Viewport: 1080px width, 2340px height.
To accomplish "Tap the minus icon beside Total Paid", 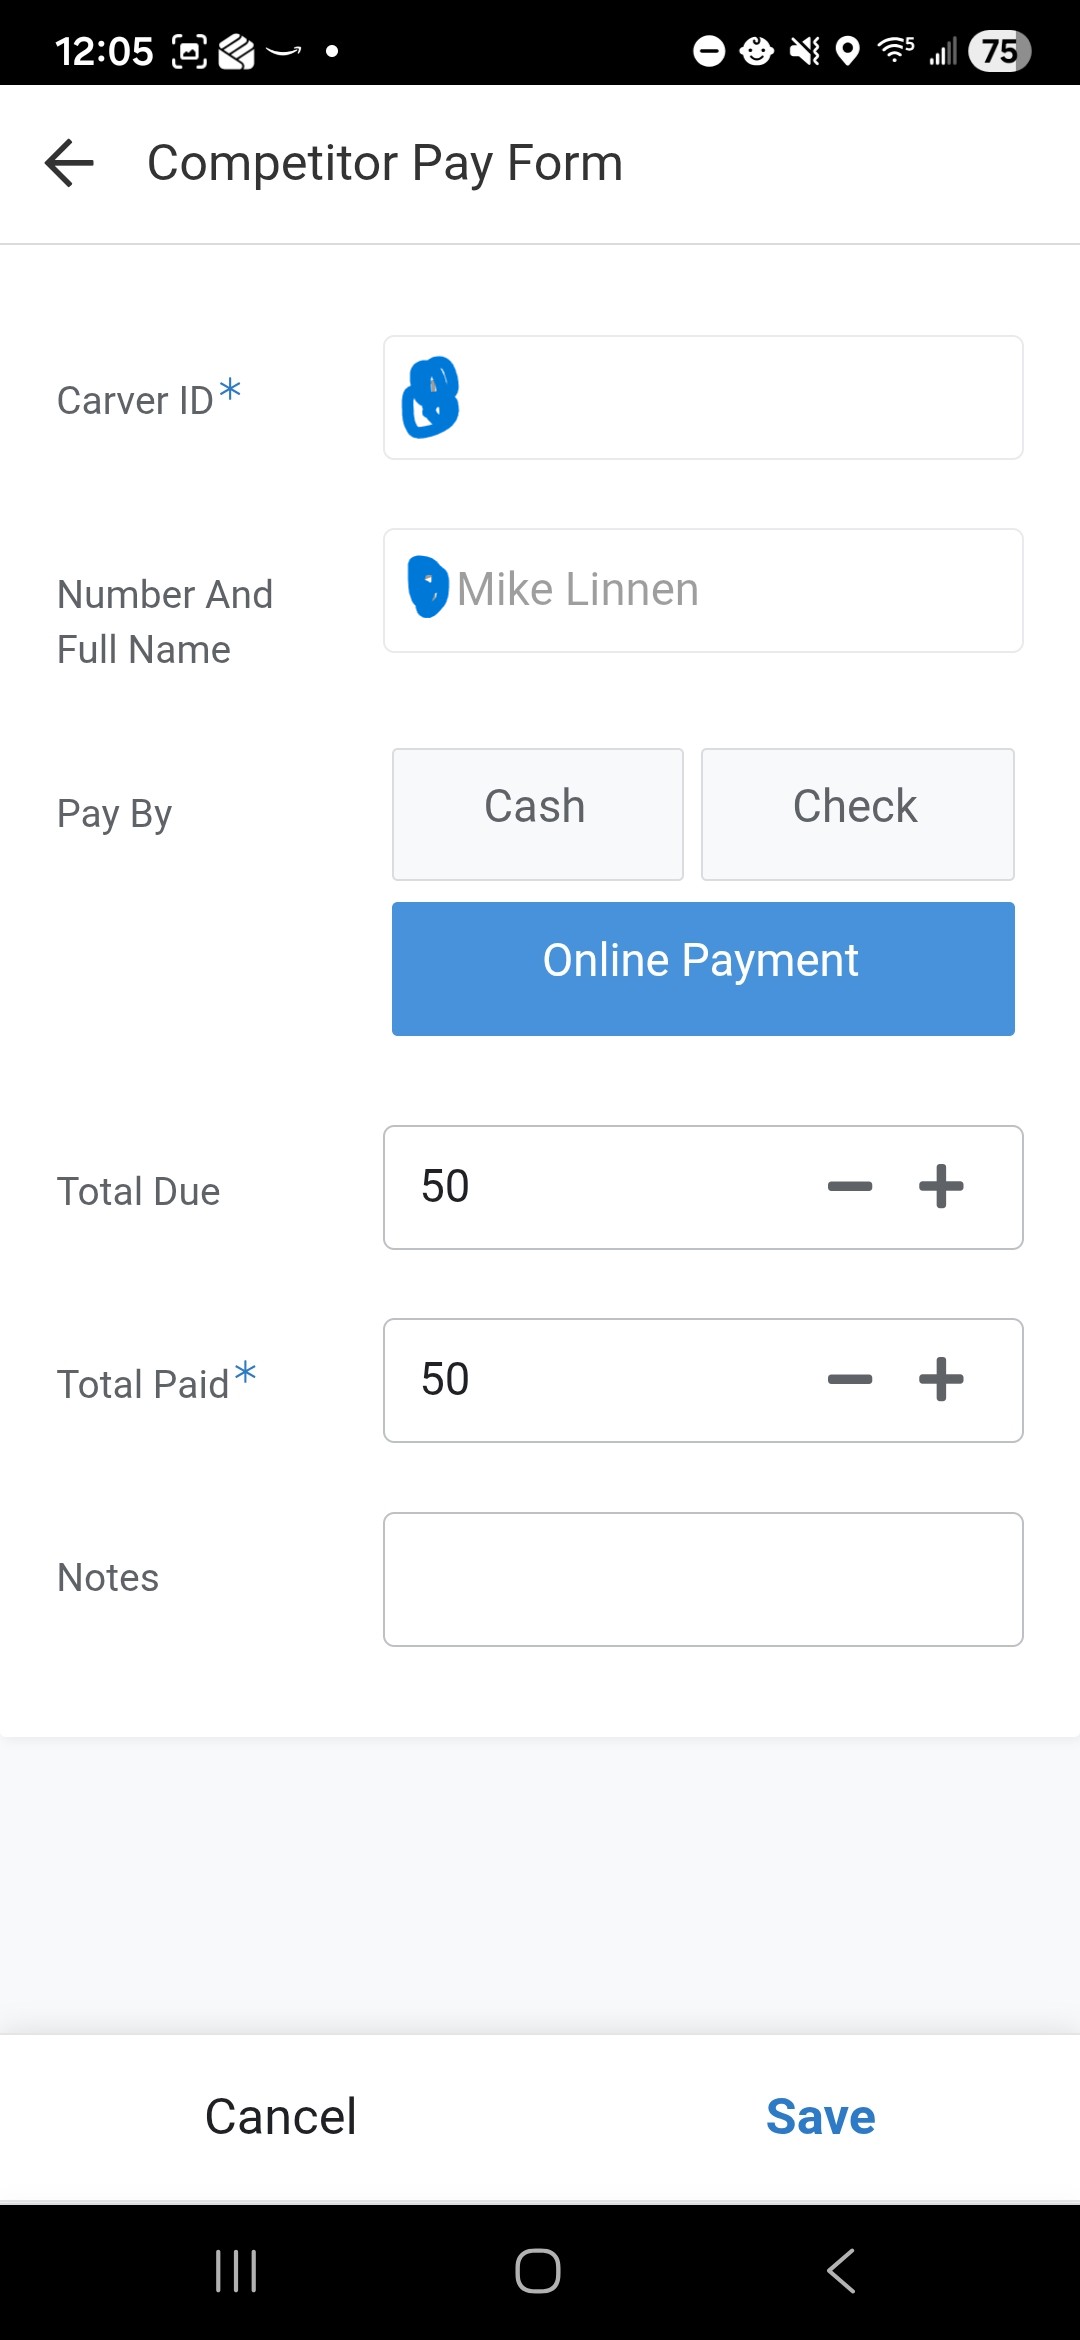I will (849, 1379).
